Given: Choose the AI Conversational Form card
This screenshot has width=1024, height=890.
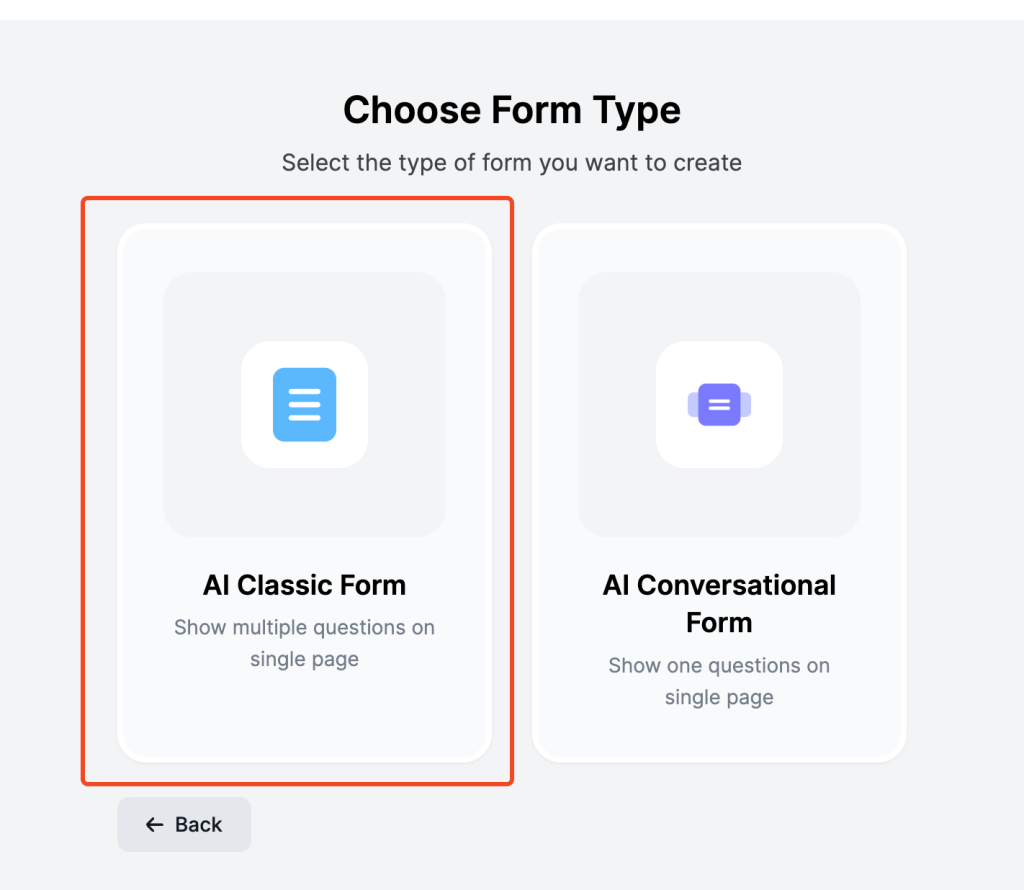Looking at the screenshot, I should click(x=719, y=493).
